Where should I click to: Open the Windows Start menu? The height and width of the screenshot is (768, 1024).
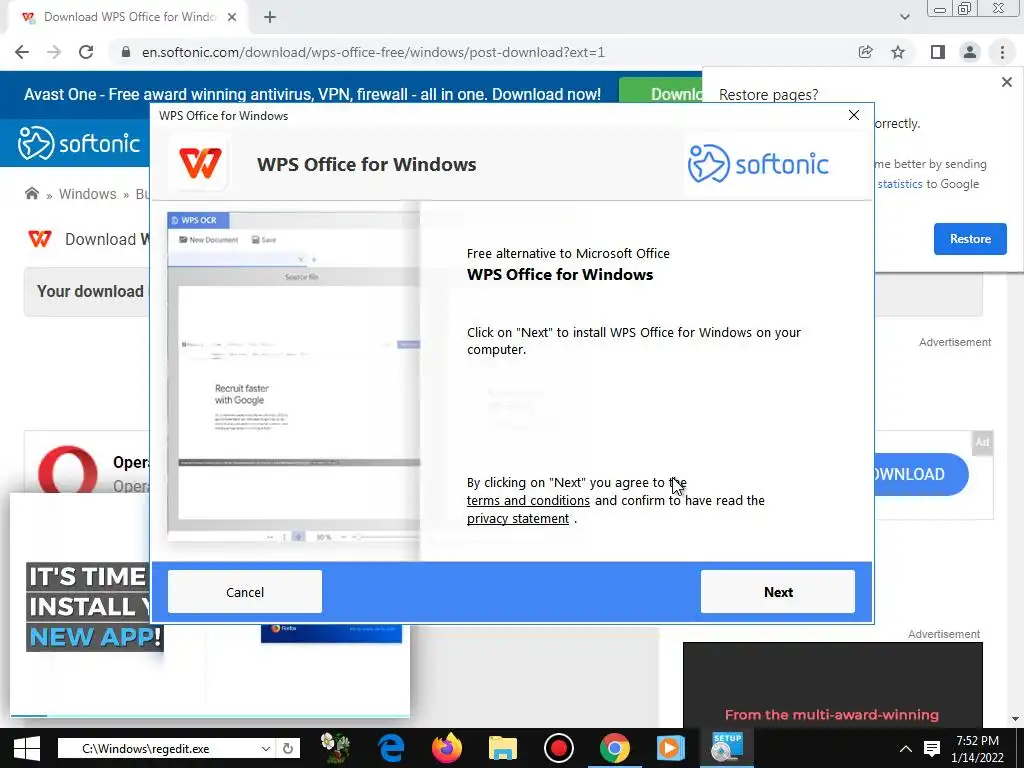coord(26,748)
